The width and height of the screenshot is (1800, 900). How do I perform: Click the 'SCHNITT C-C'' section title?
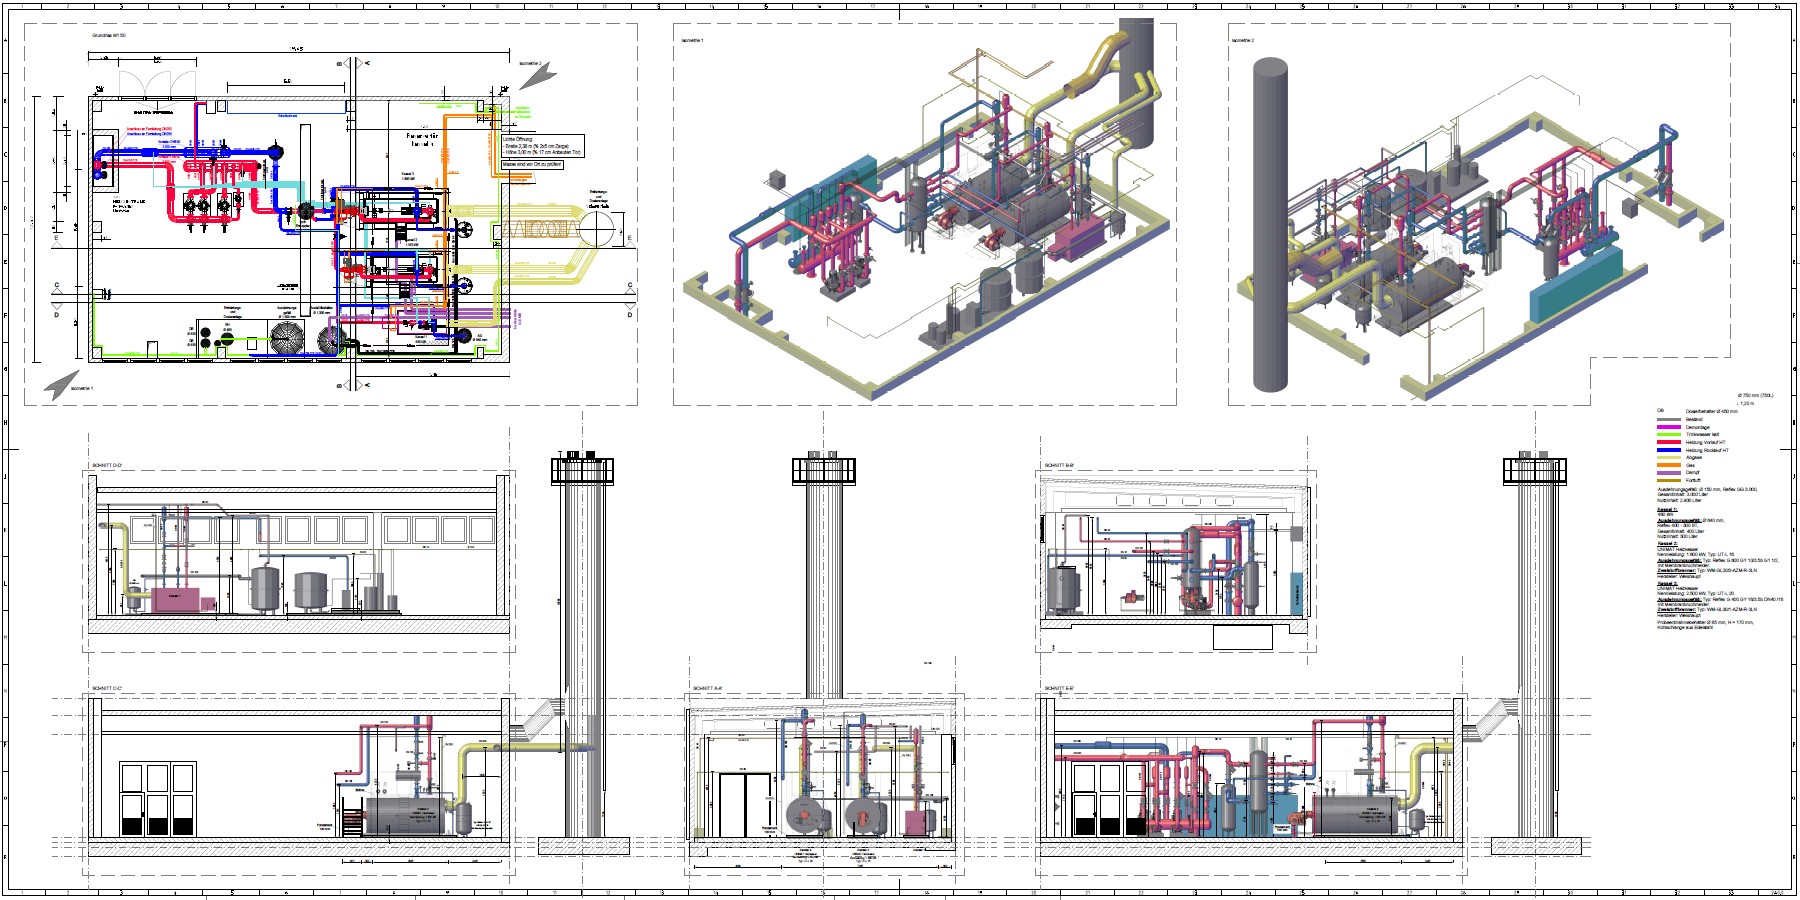[x=106, y=688]
